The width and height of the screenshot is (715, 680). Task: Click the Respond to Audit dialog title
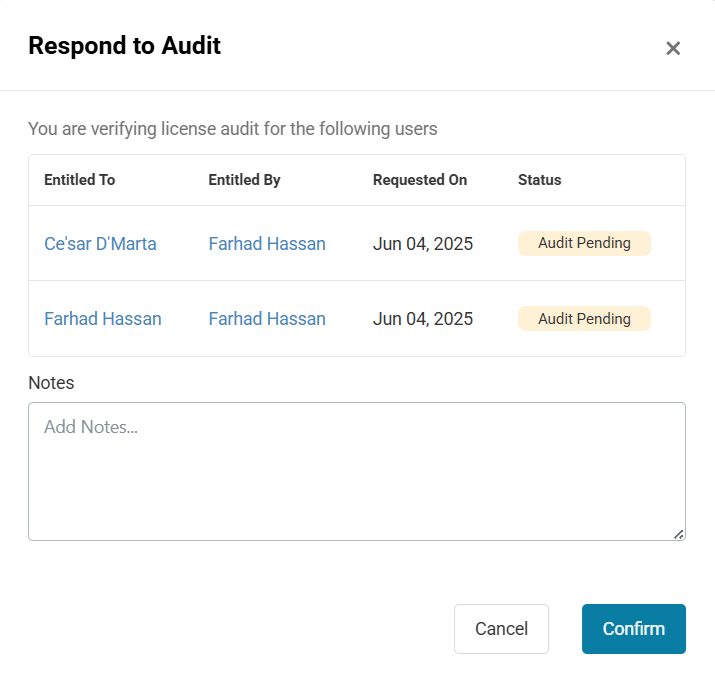(x=124, y=46)
